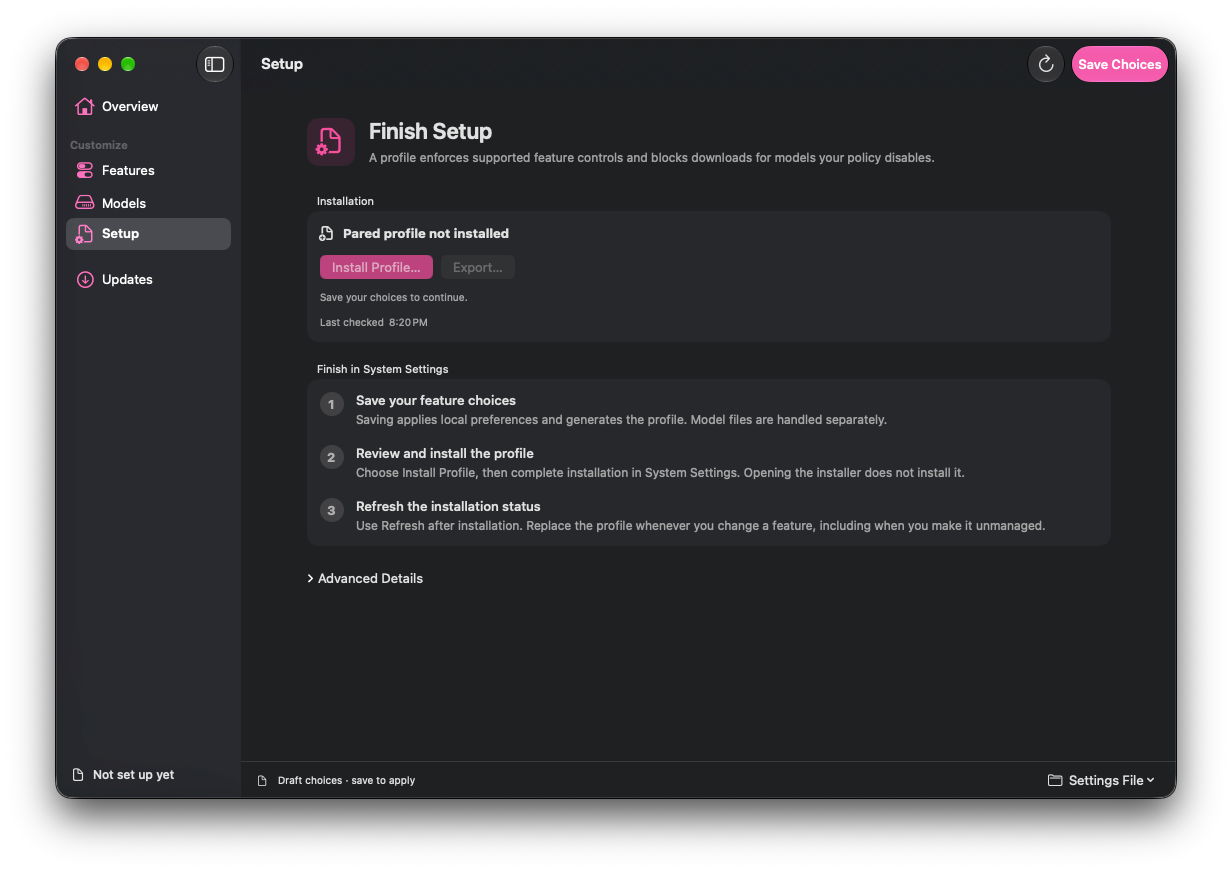Image resolution: width=1232 pixels, height=872 pixels.
Task: Select the Setup sidebar item
Action: click(148, 234)
